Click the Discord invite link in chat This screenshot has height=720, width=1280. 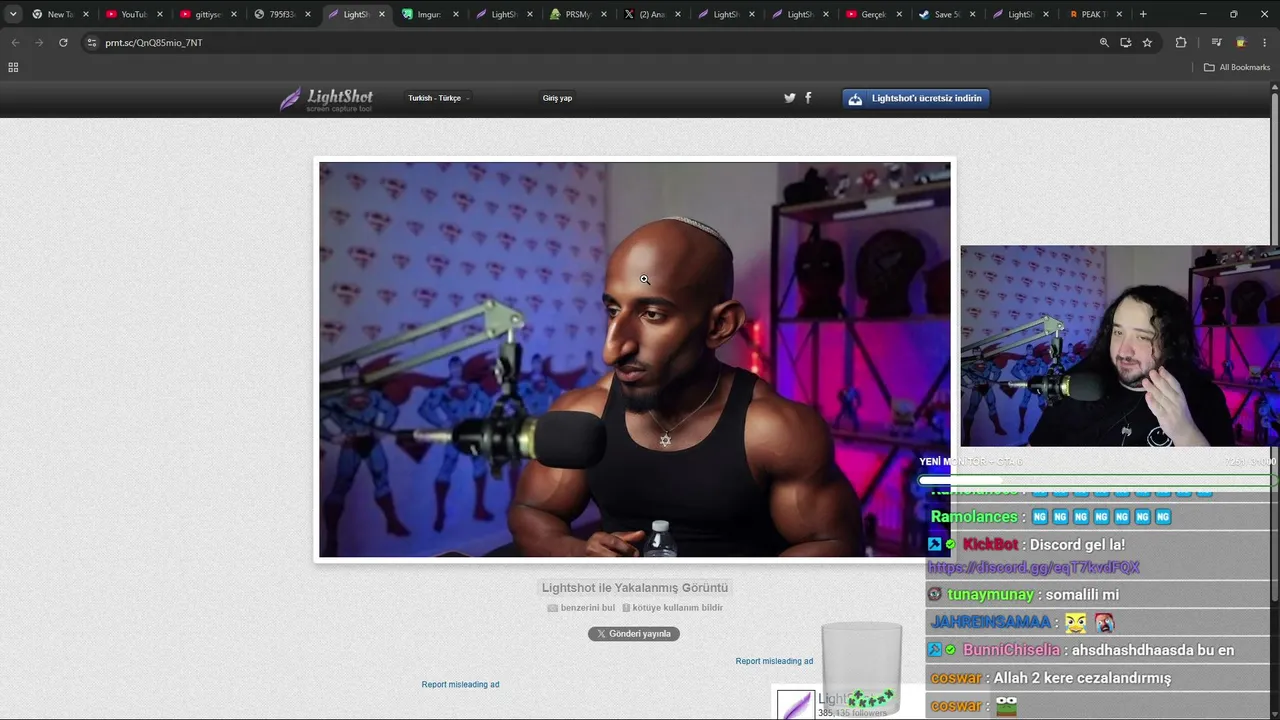click(x=1034, y=567)
